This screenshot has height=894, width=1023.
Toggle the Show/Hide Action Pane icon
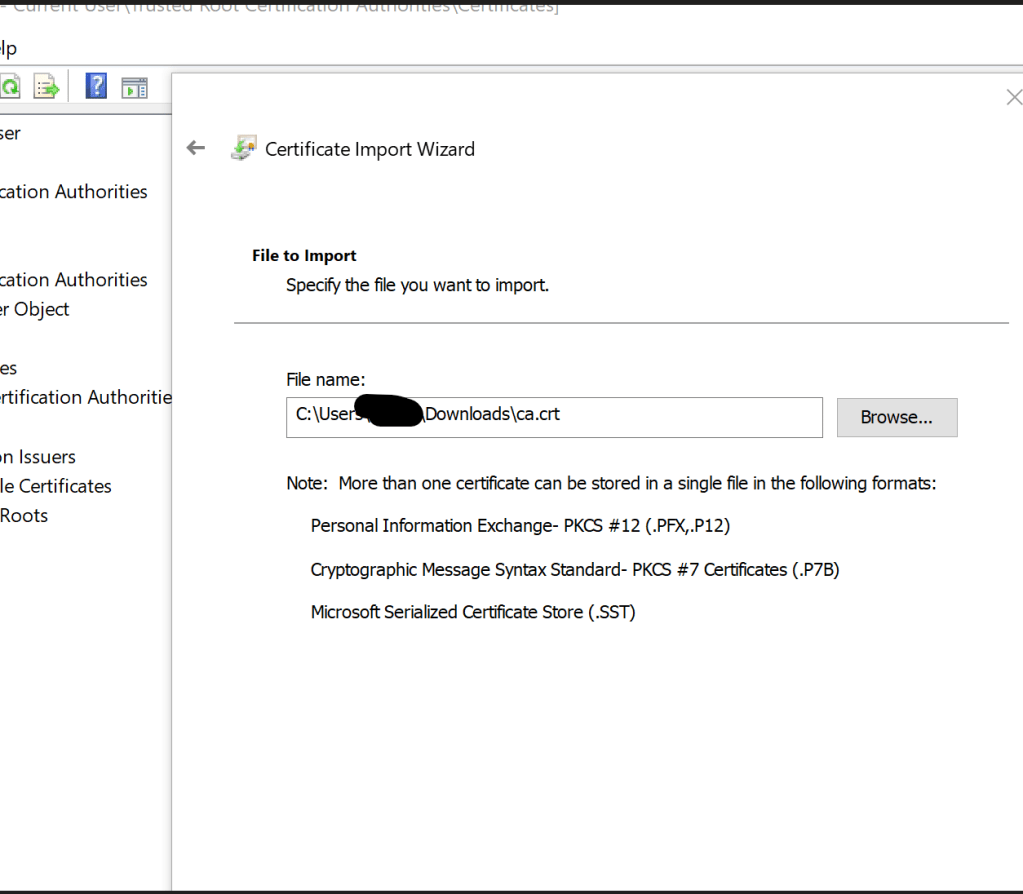[x=134, y=88]
